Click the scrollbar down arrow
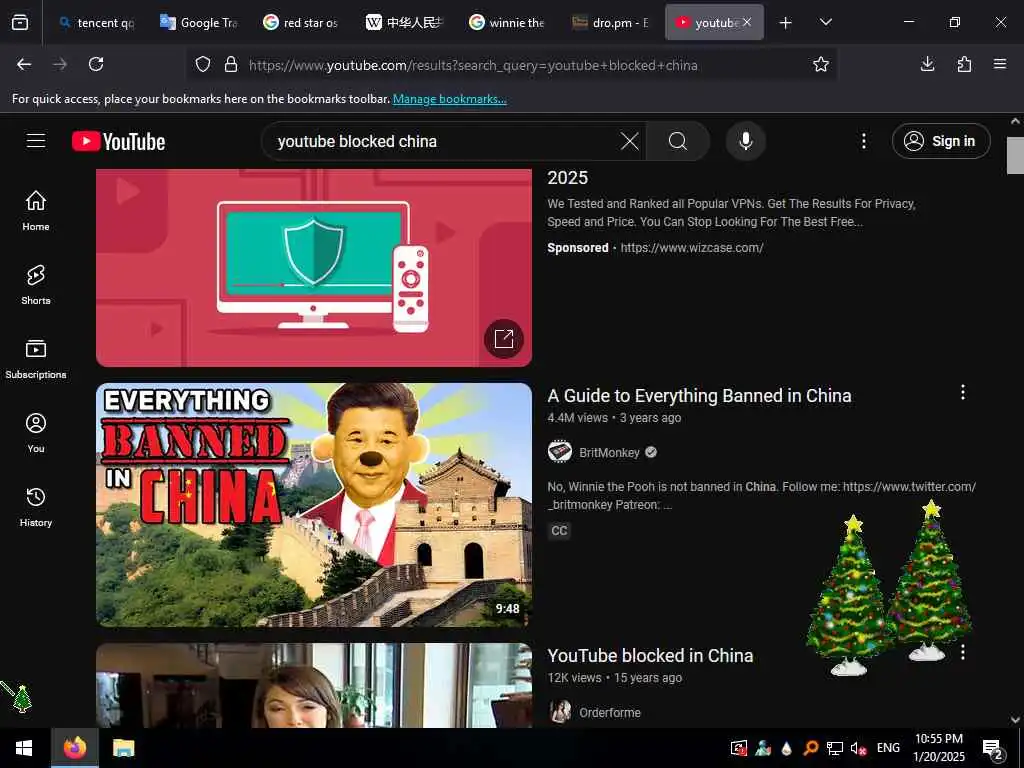Image resolution: width=1024 pixels, height=768 pixels. point(1015,719)
